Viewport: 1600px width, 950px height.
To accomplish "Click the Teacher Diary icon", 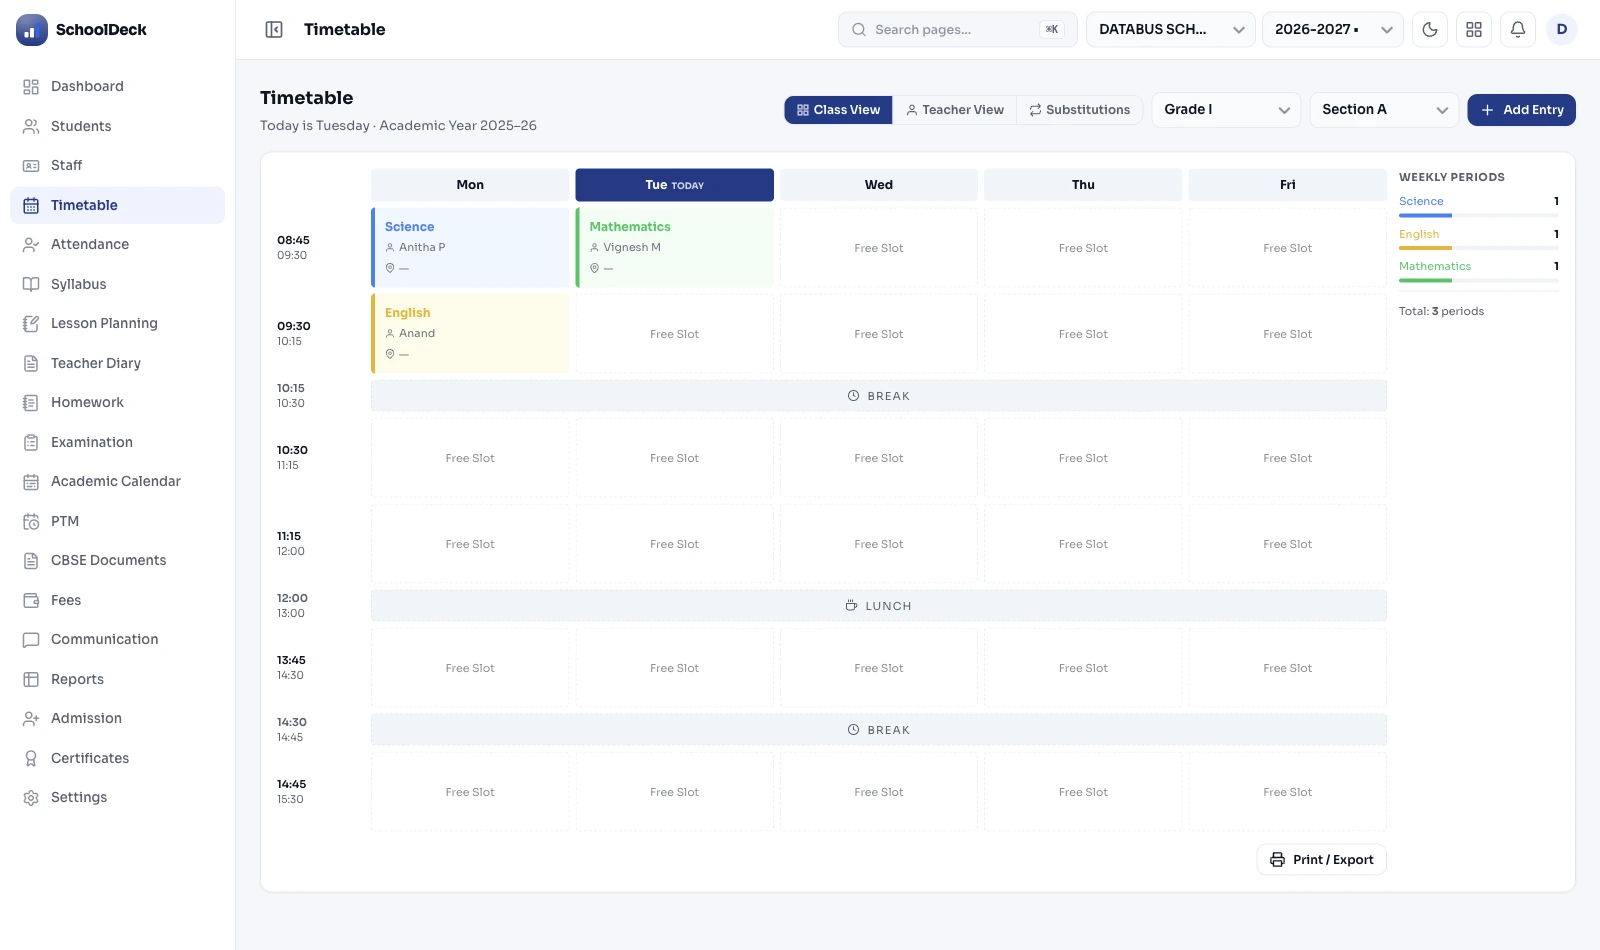I will click(x=31, y=363).
